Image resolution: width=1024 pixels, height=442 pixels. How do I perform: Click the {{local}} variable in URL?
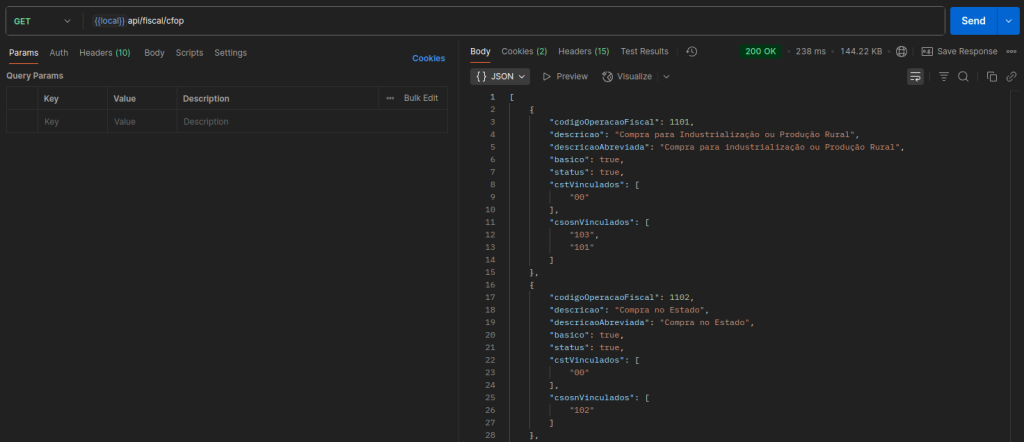click(109, 21)
